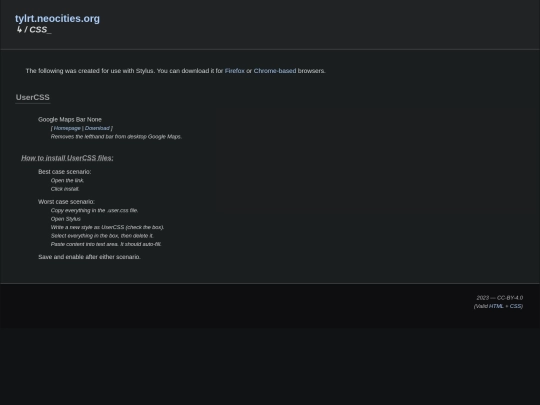The height and width of the screenshot is (405, 540).
Task: Open the tylrt.neocities.org site title link
Action: [58, 19]
